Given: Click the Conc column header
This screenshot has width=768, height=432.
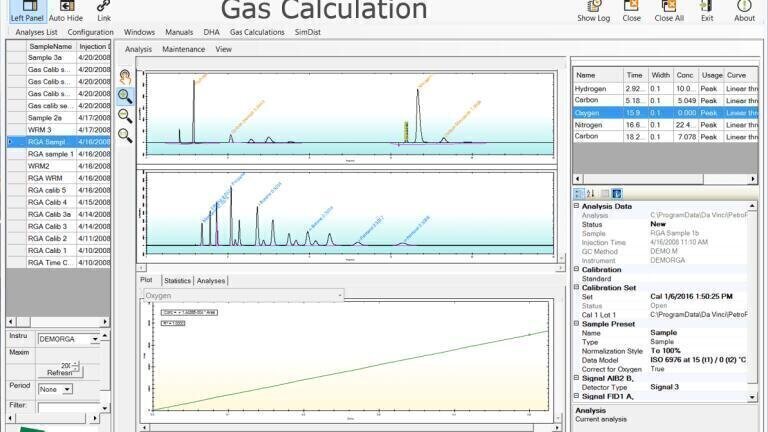Looking at the screenshot, I should point(685,75).
